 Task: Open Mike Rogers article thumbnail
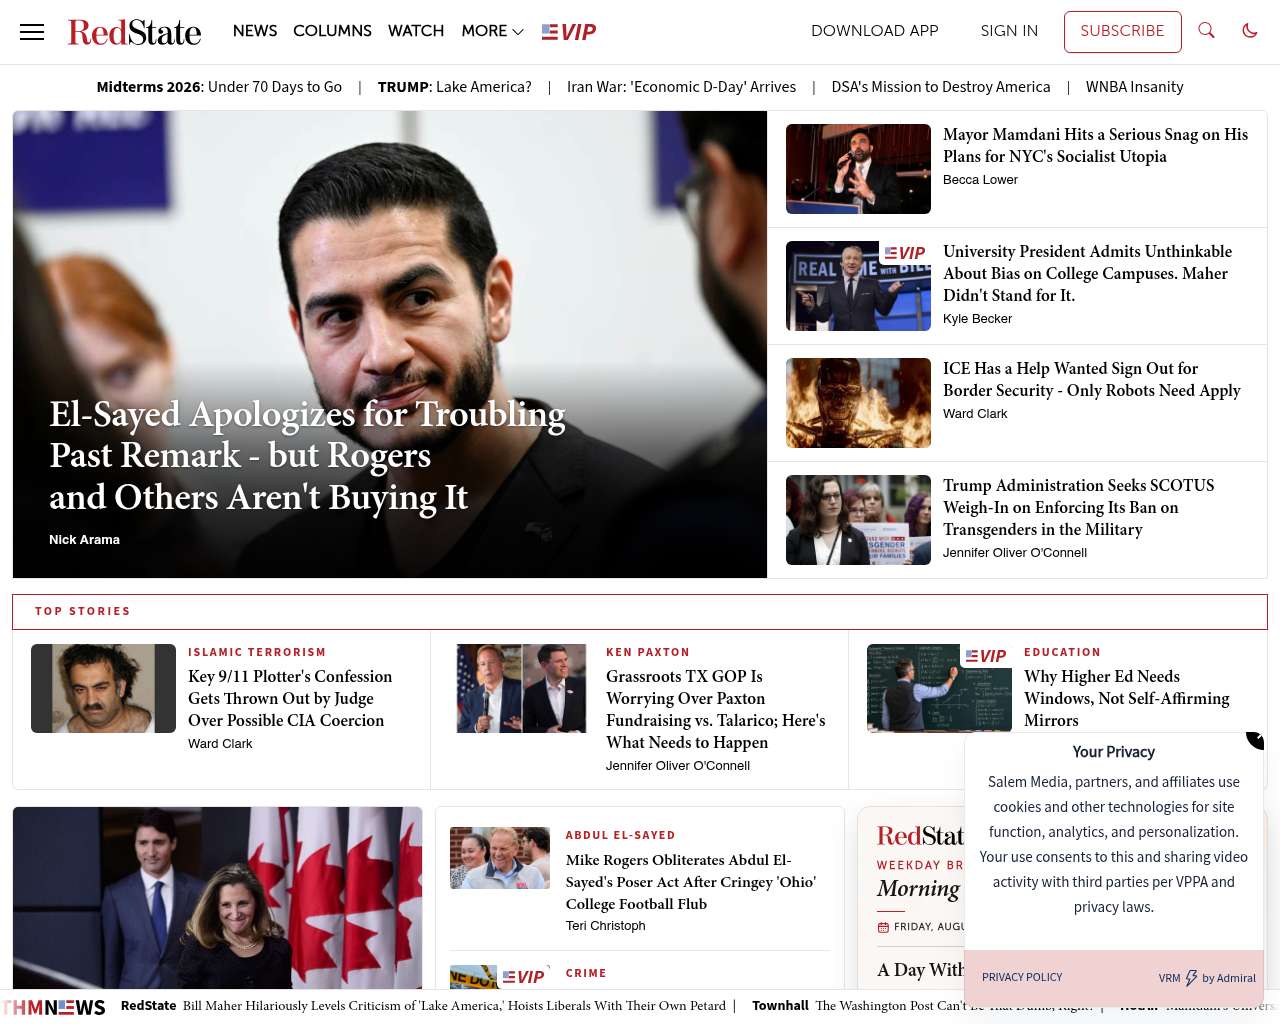pyautogui.click(x=500, y=858)
